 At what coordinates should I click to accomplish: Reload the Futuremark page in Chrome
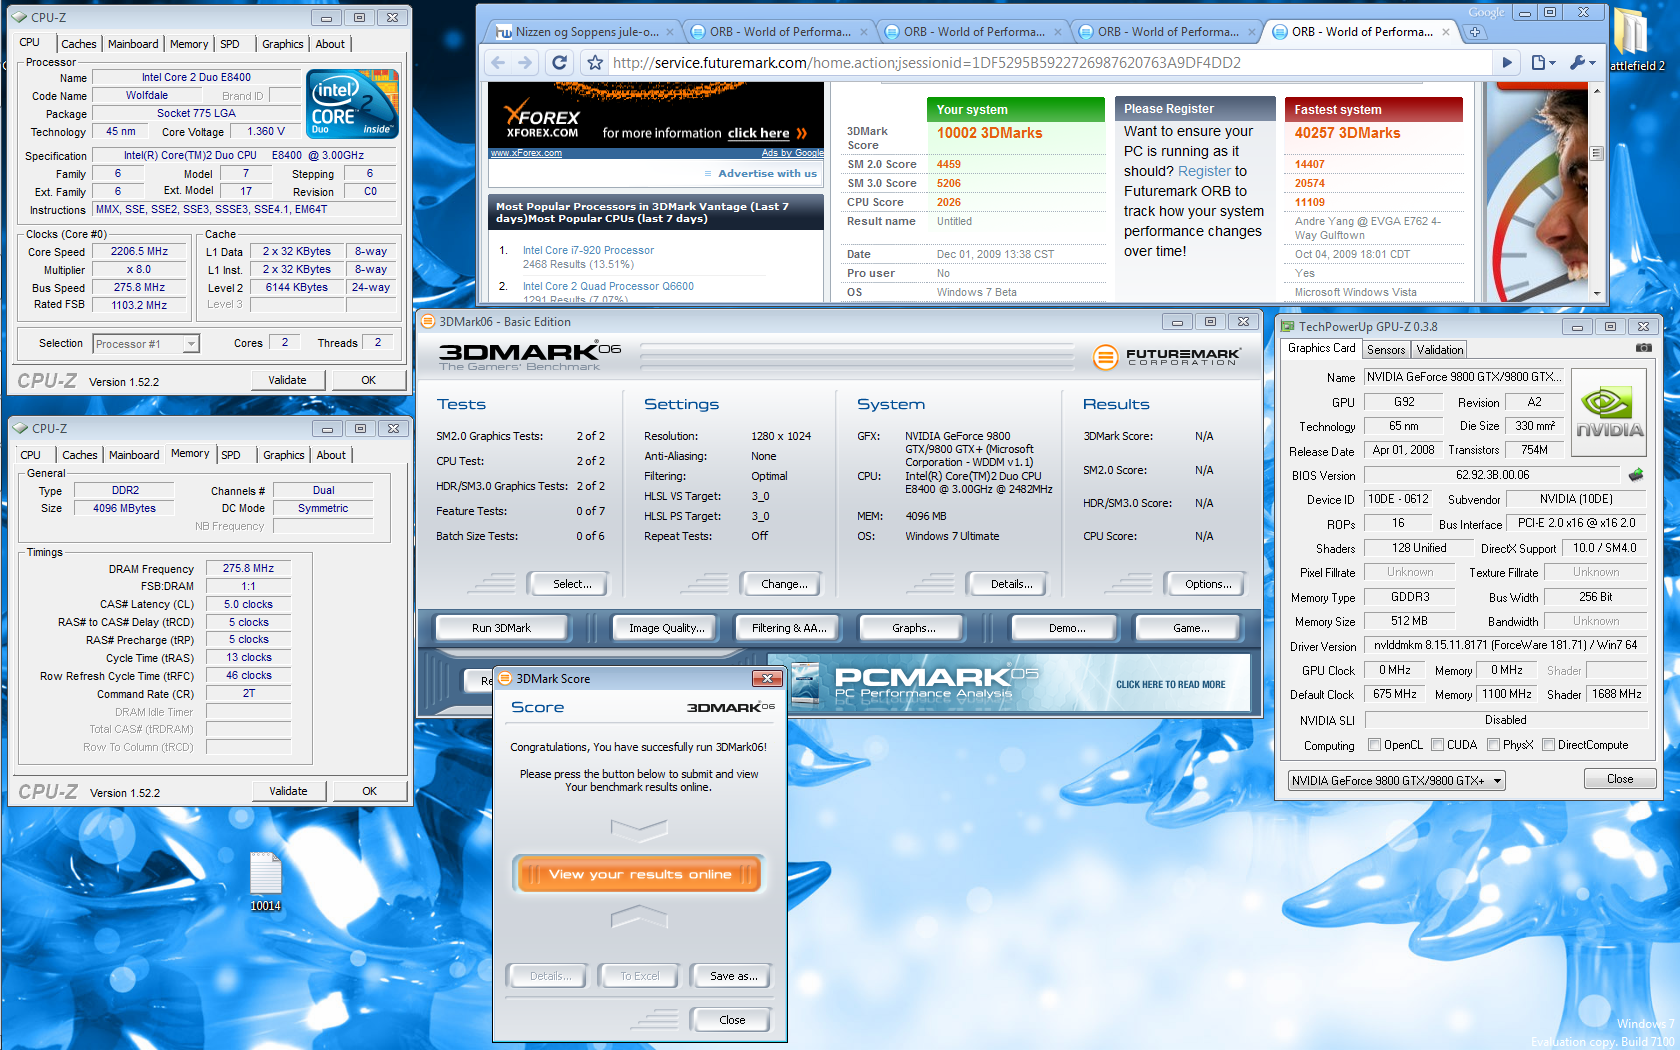[x=560, y=62]
